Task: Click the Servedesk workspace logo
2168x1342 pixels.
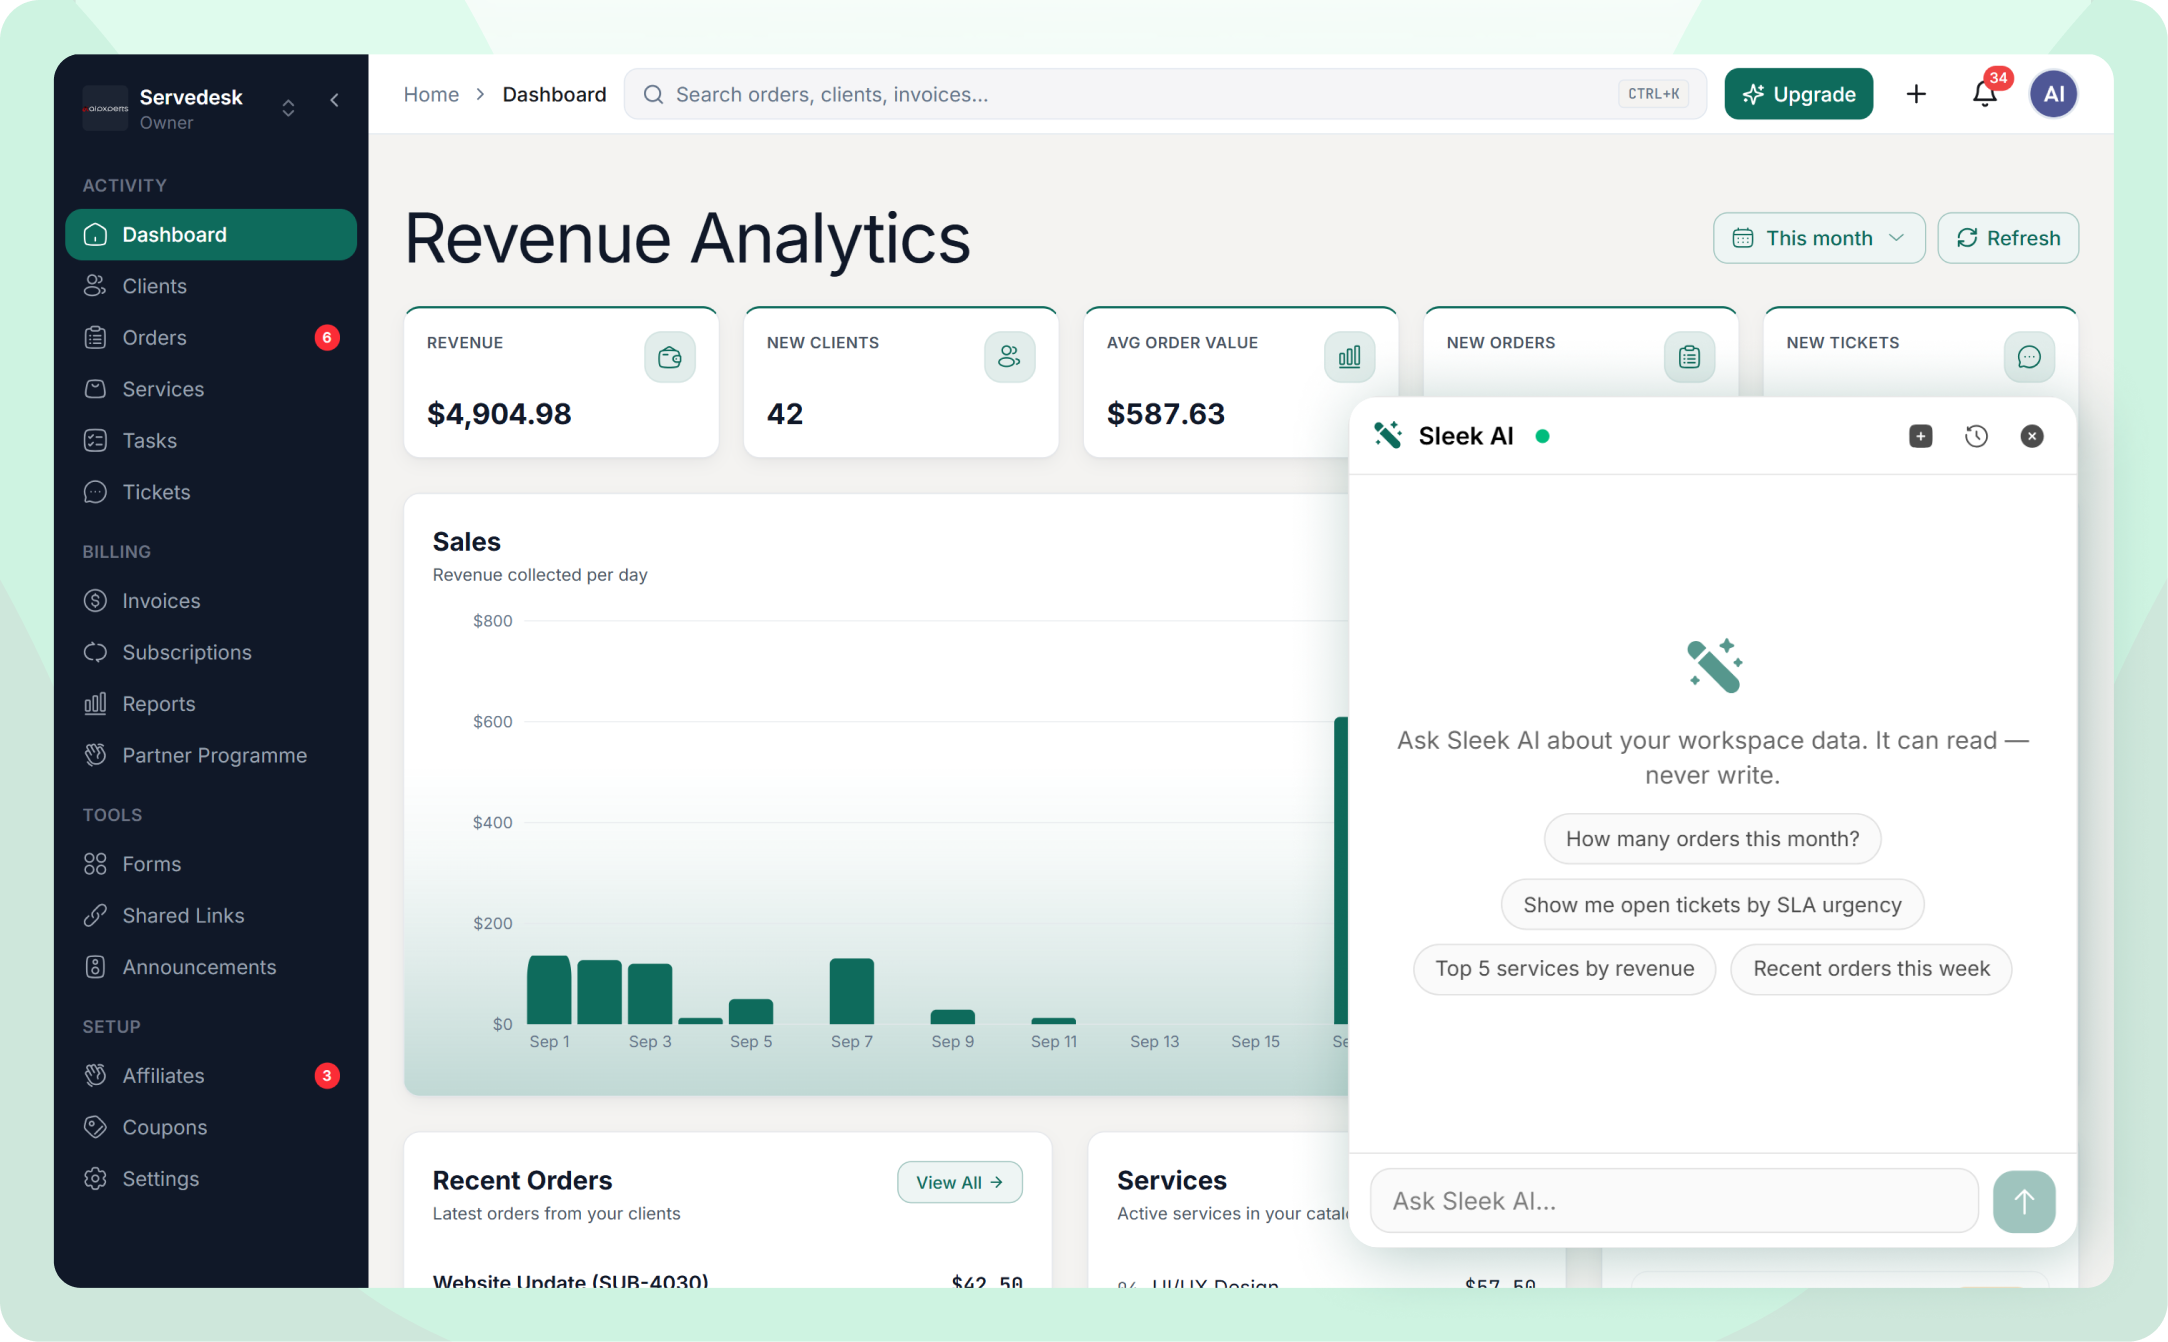Action: [105, 108]
